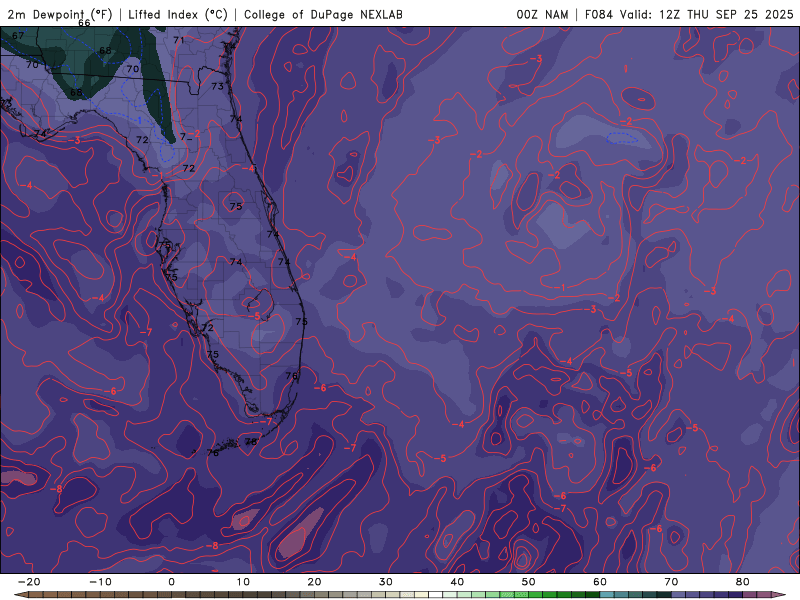This screenshot has width=800, height=600.
Task: Click the 30 label on the color scale
Action: pos(386,582)
